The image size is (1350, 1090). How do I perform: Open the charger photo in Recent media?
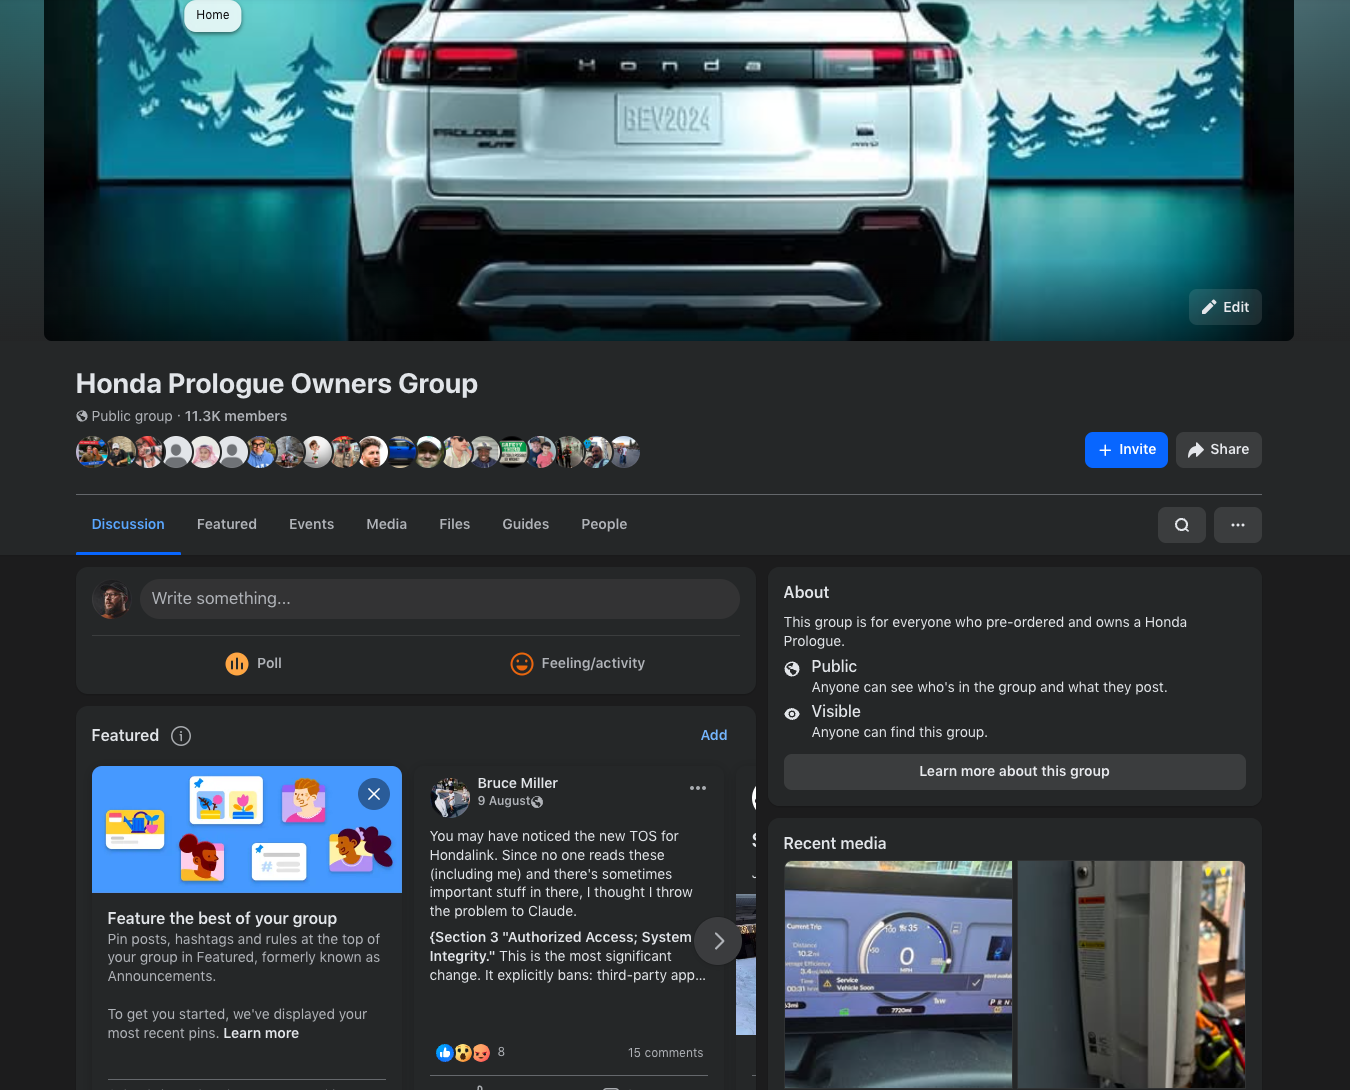click(x=1132, y=974)
